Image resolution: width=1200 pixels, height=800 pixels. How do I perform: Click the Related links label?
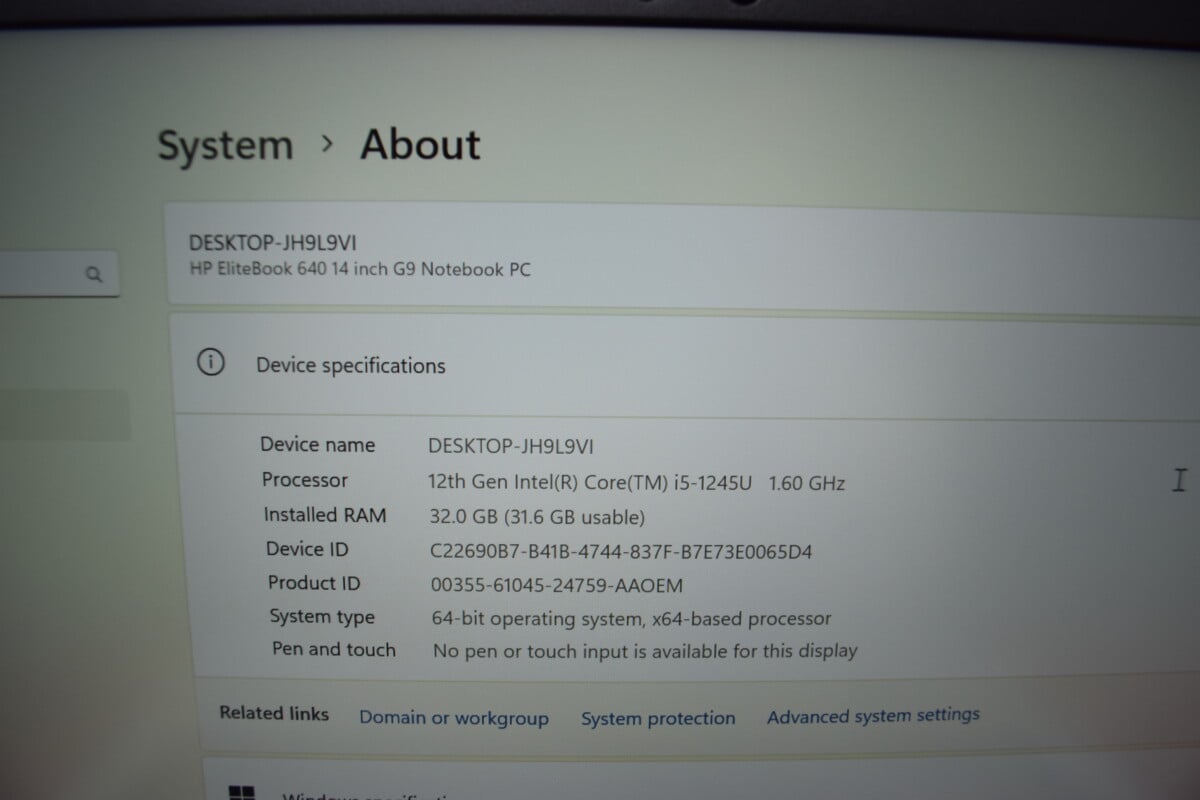(x=274, y=714)
